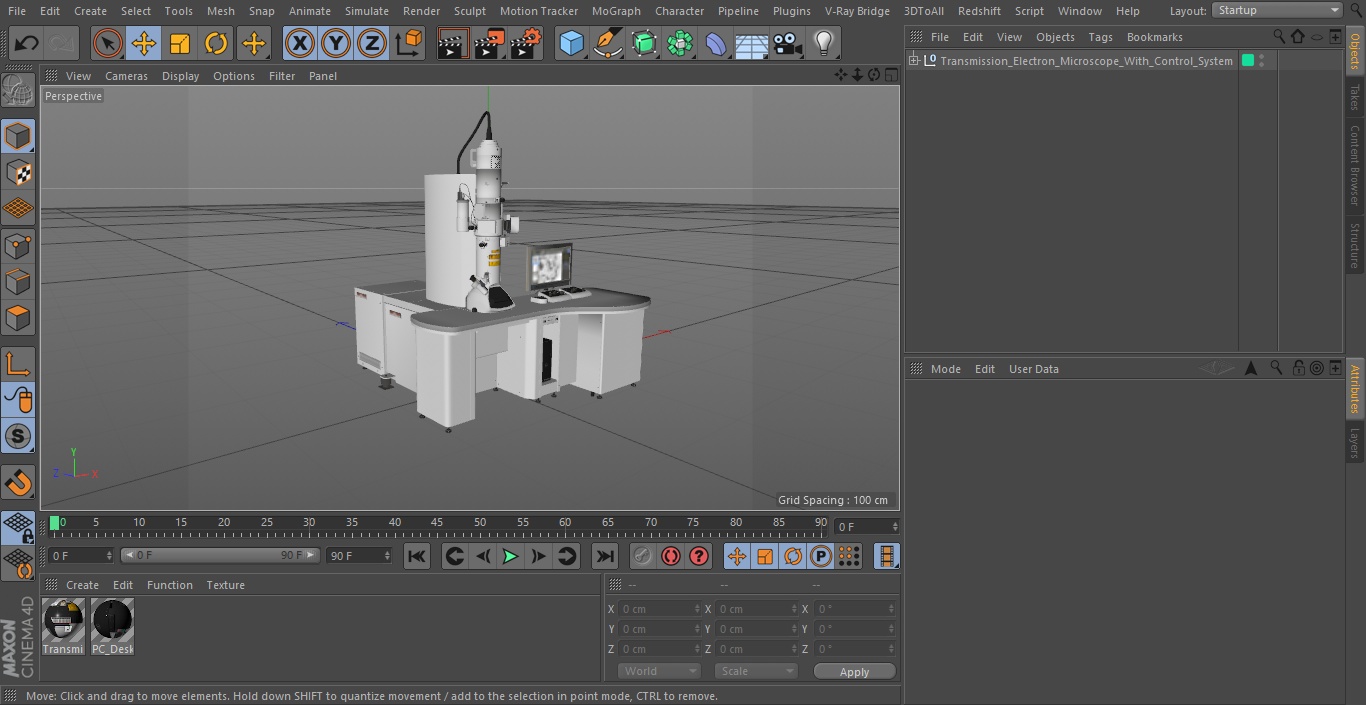Render view clapperboard icon
The height and width of the screenshot is (705, 1366).
(x=453, y=43)
